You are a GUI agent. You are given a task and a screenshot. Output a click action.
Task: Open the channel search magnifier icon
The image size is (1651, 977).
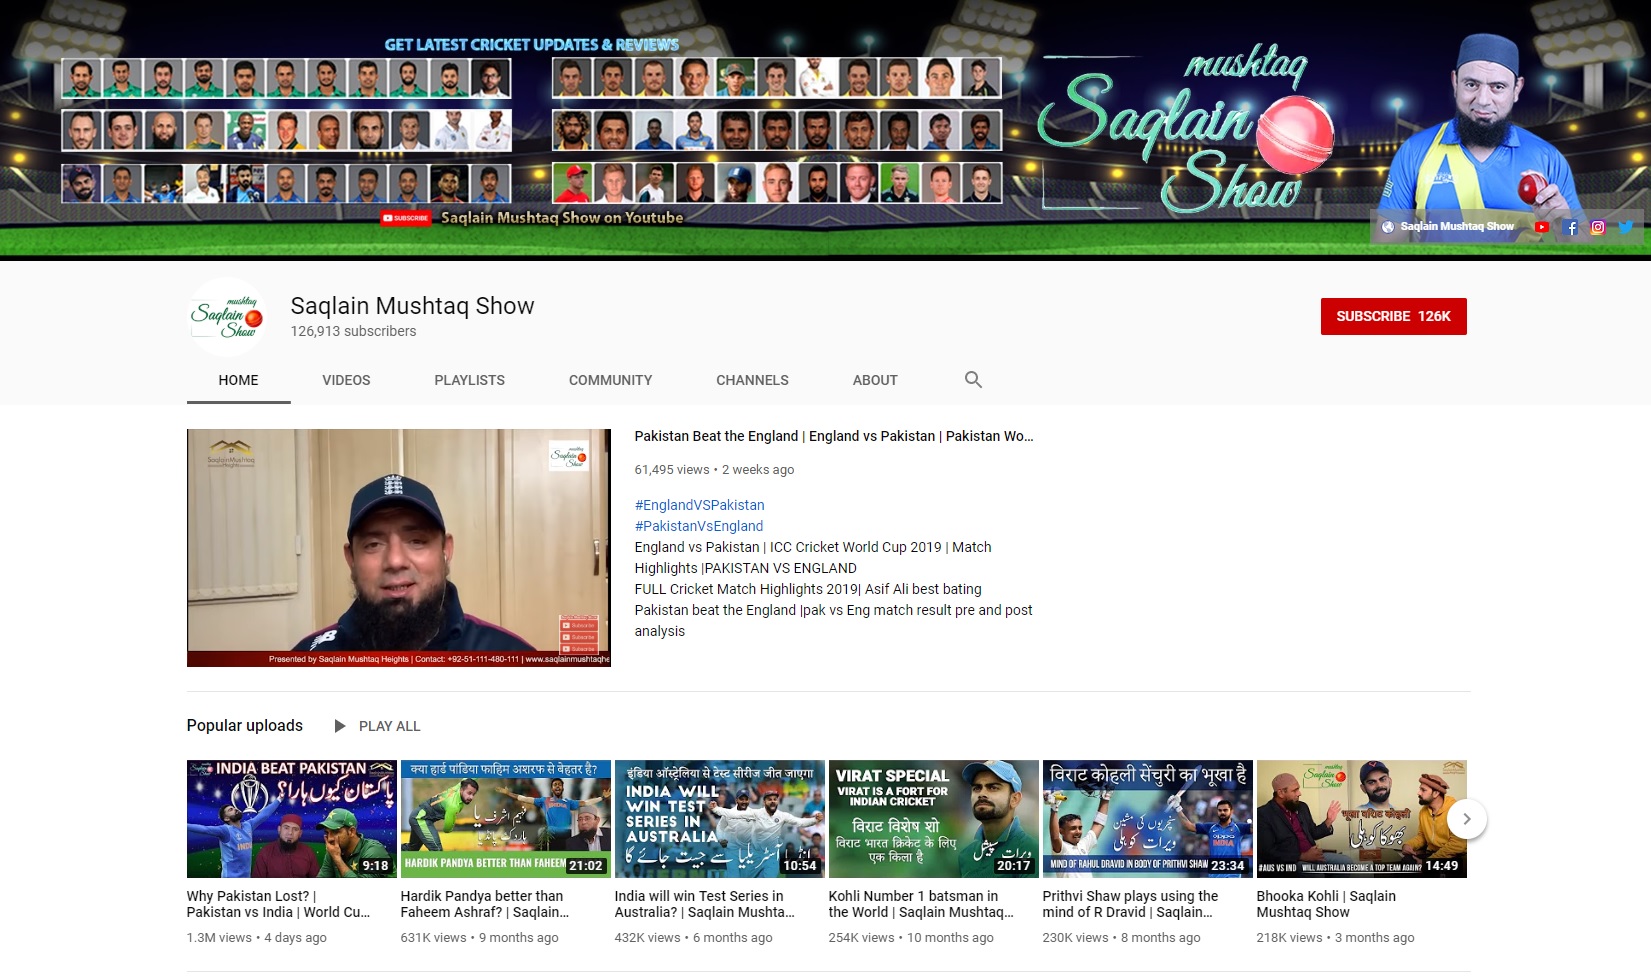(x=973, y=380)
